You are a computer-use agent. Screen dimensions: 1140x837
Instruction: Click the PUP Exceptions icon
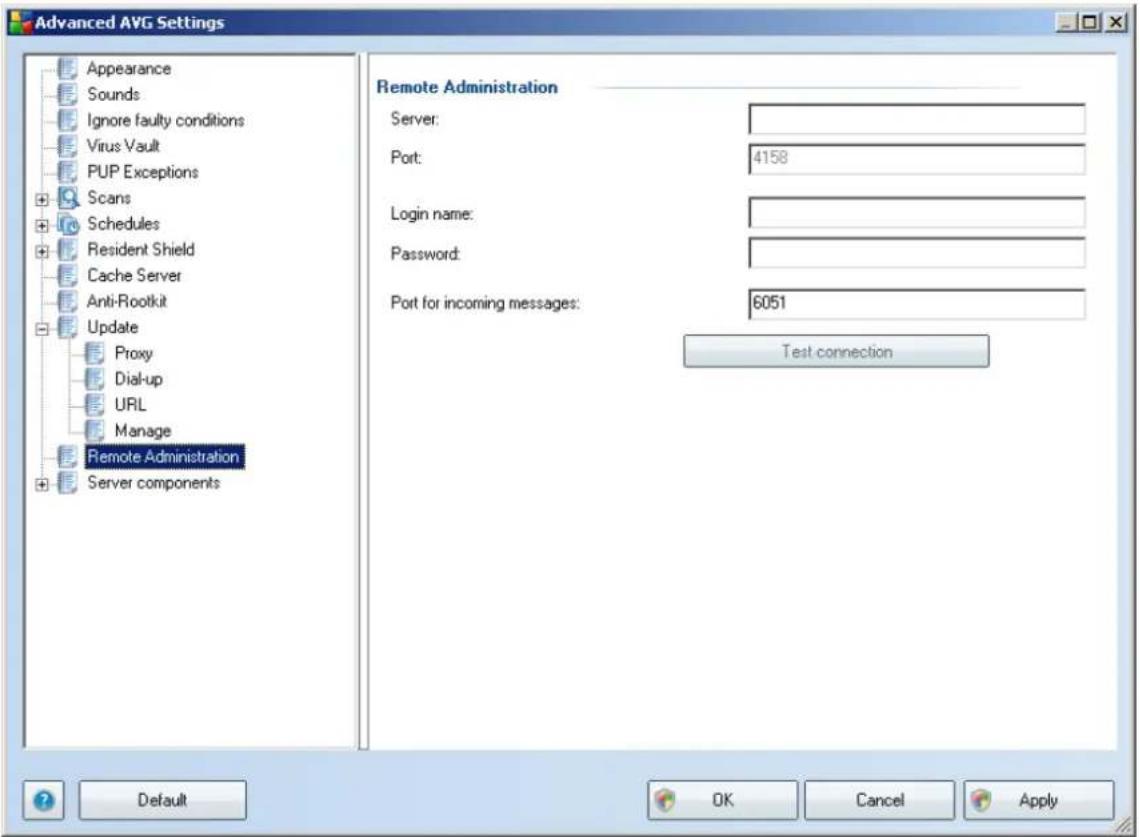[67, 172]
